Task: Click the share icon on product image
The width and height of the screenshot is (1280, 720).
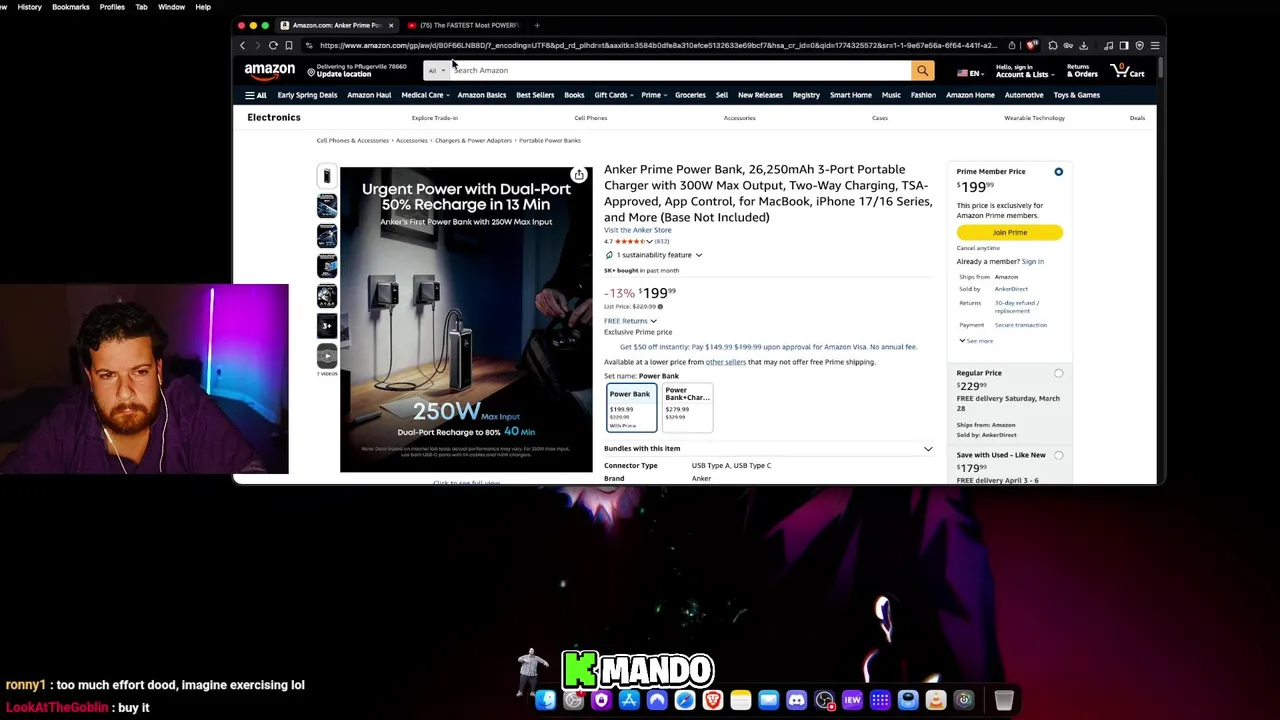Action: [578, 175]
